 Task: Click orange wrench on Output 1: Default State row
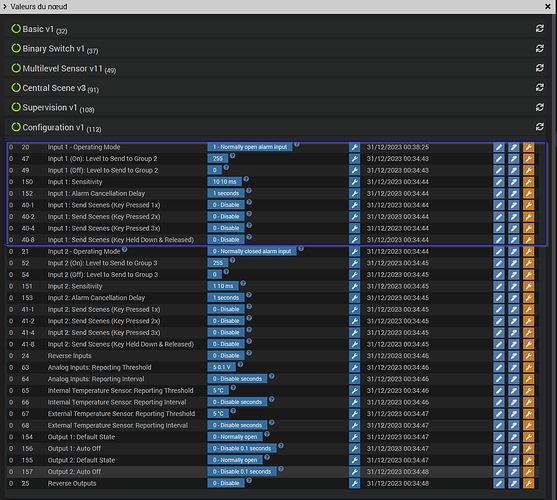(x=528, y=437)
